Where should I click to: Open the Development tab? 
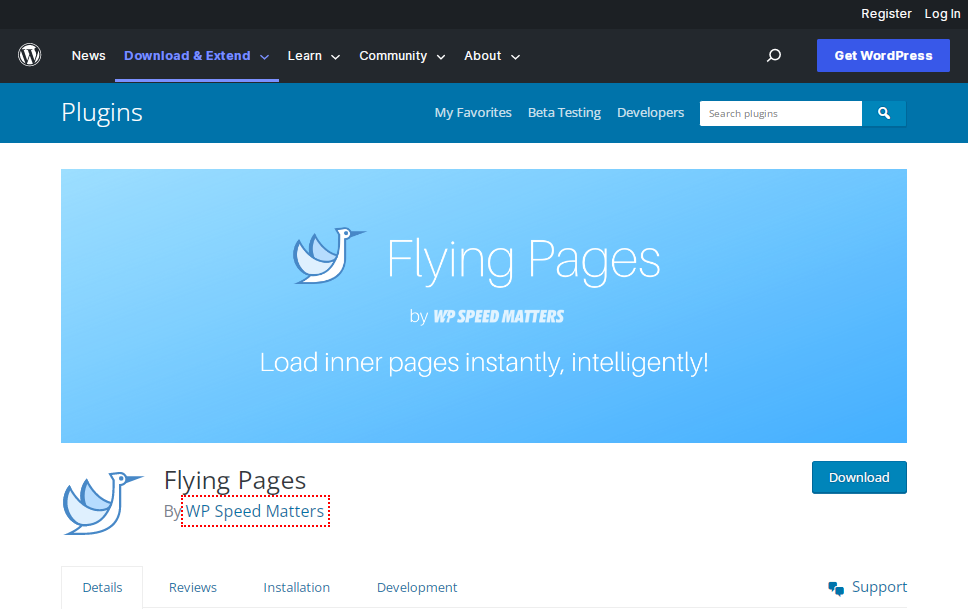[x=417, y=587]
